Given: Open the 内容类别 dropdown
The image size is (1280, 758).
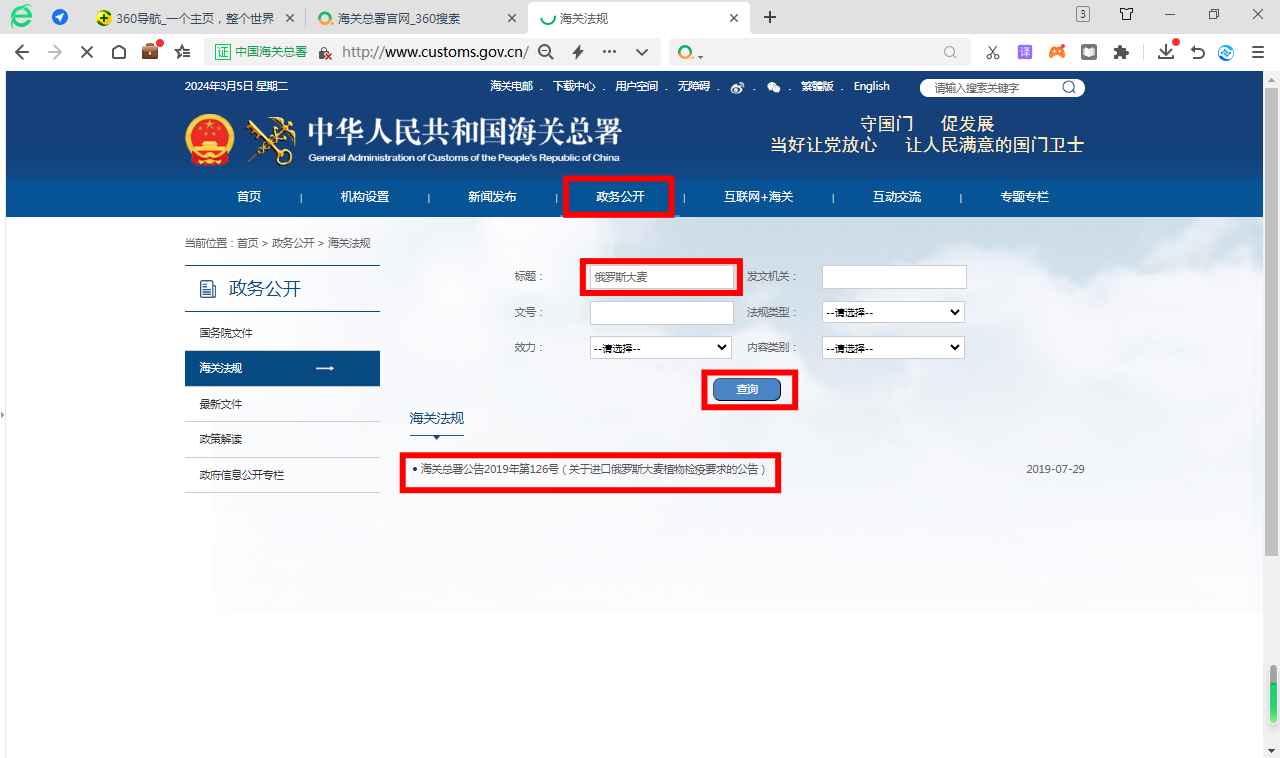Looking at the screenshot, I should (x=892, y=348).
